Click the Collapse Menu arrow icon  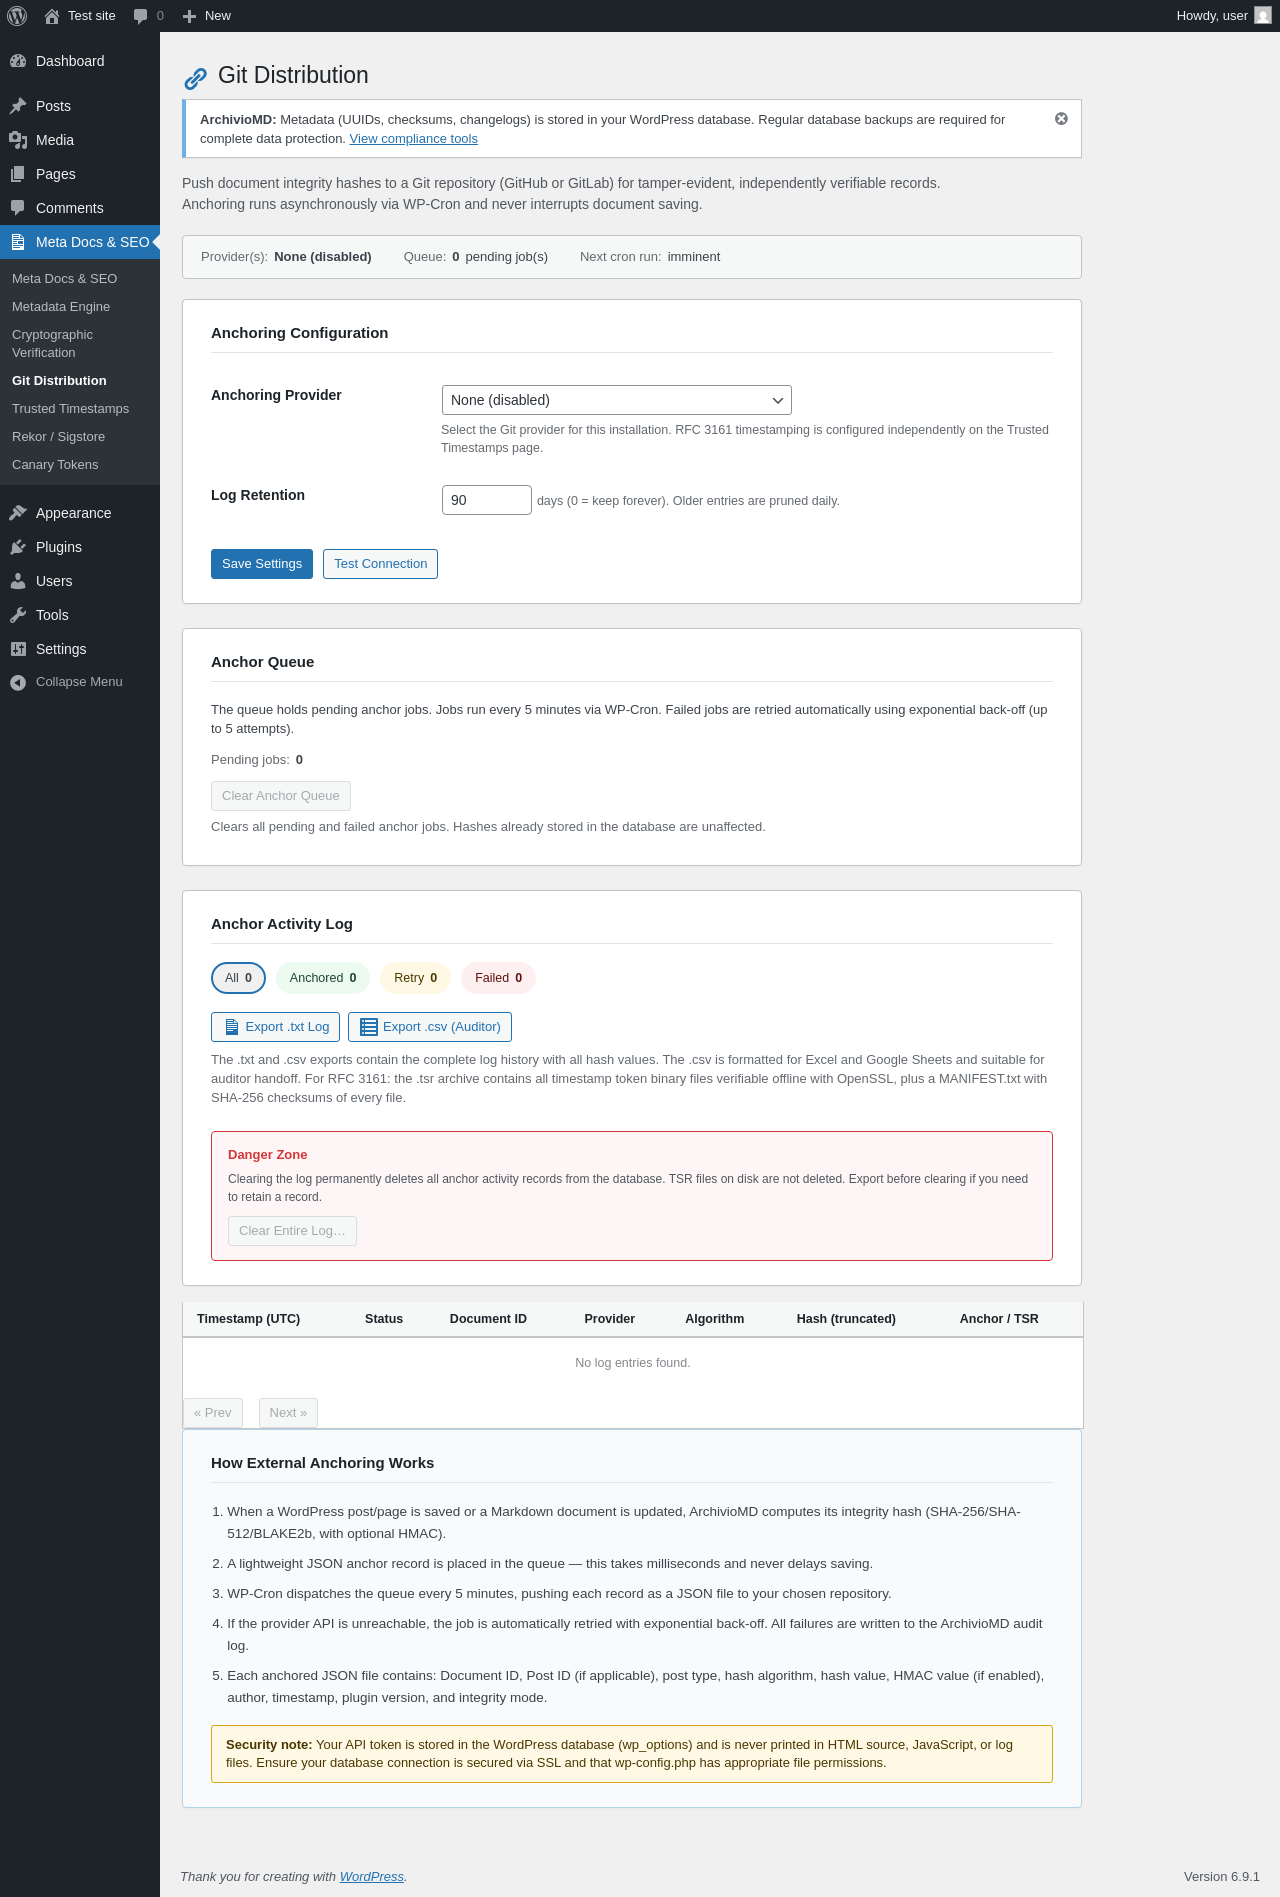click(18, 682)
